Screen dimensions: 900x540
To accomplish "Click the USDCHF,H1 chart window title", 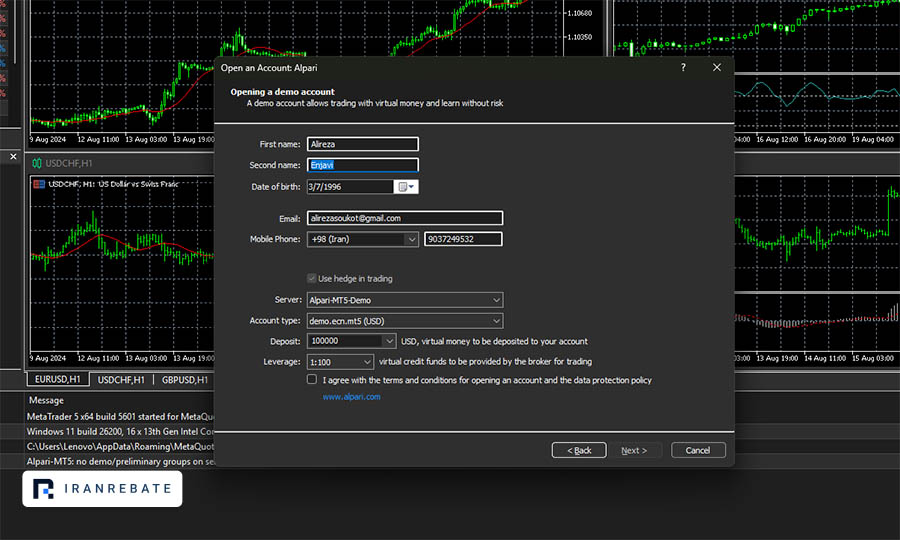I will pos(69,164).
